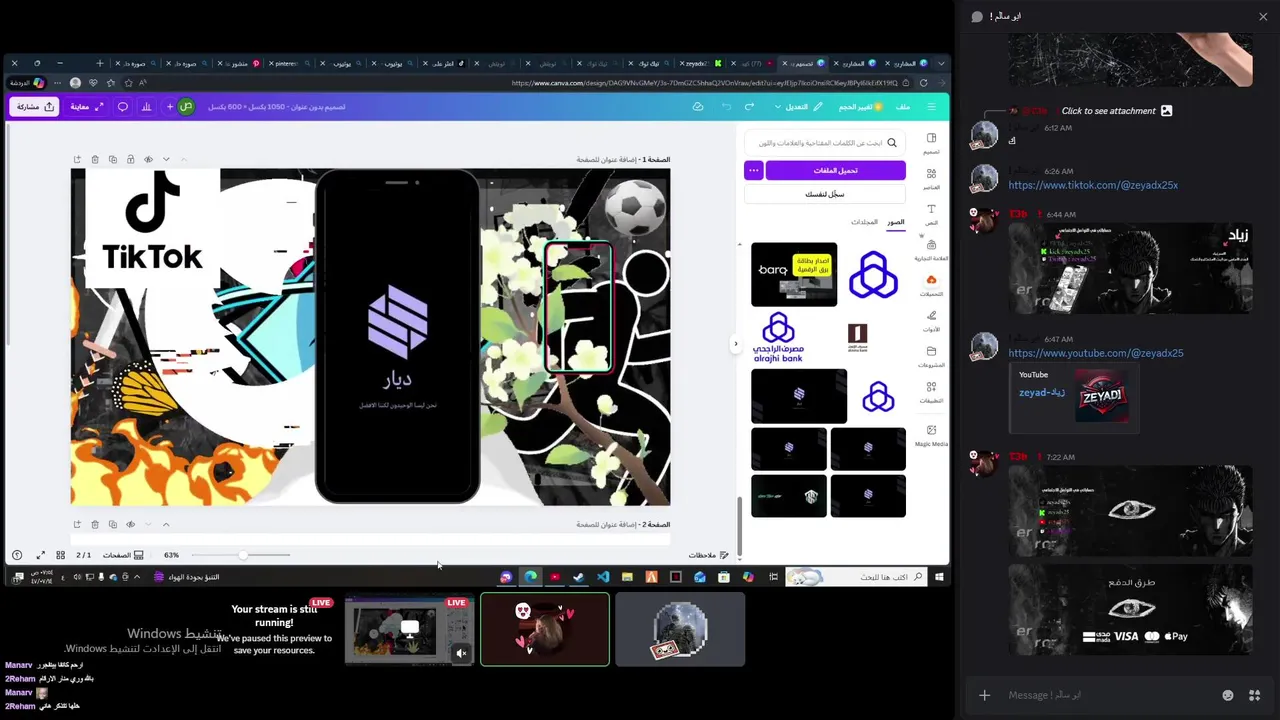Click the Windows taskbar search box
1280x720 pixels.
coord(856,577)
